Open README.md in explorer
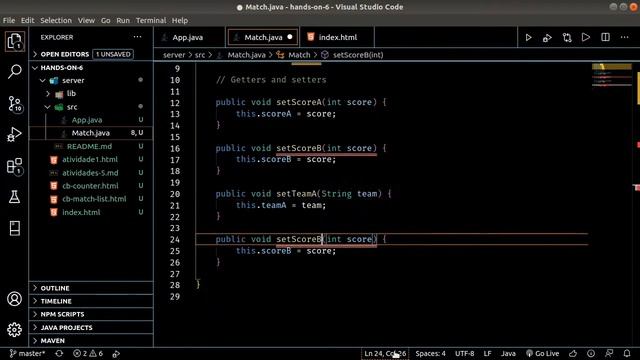This screenshot has height=360, width=640. click(x=91, y=146)
